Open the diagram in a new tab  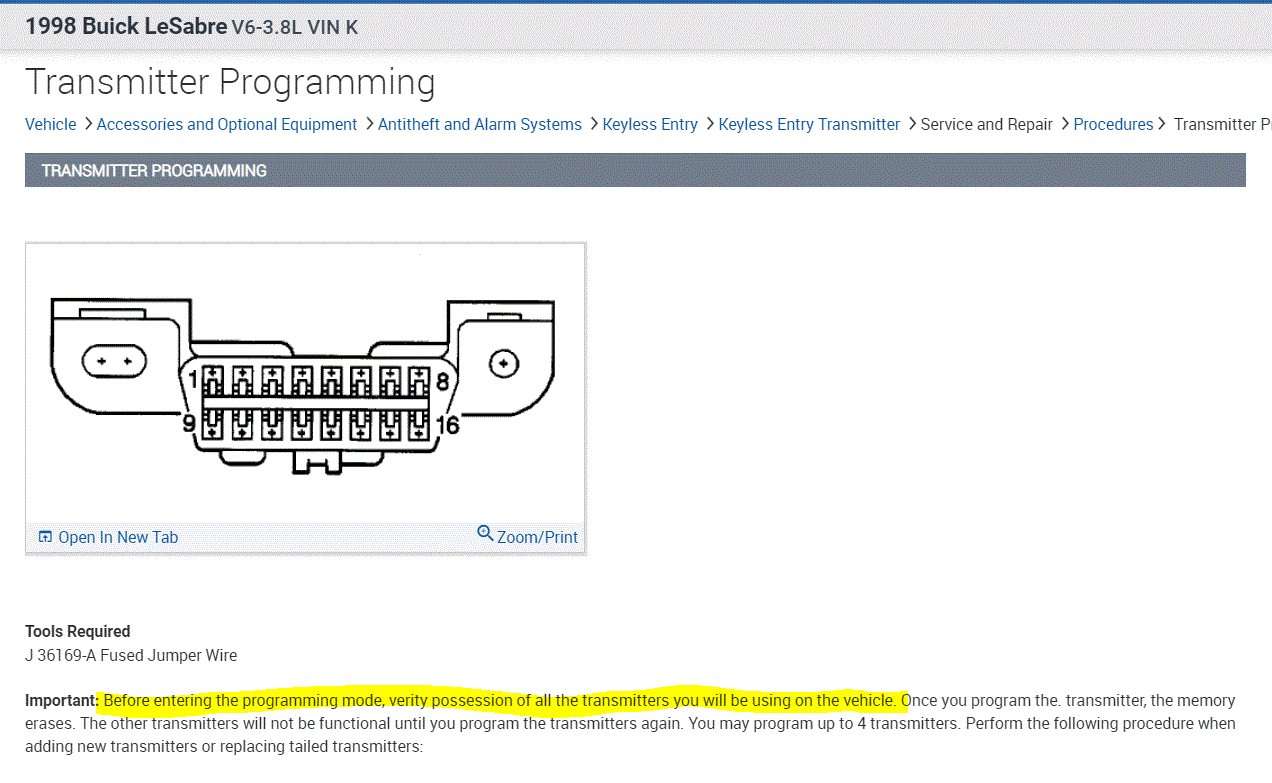pyautogui.click(x=118, y=537)
